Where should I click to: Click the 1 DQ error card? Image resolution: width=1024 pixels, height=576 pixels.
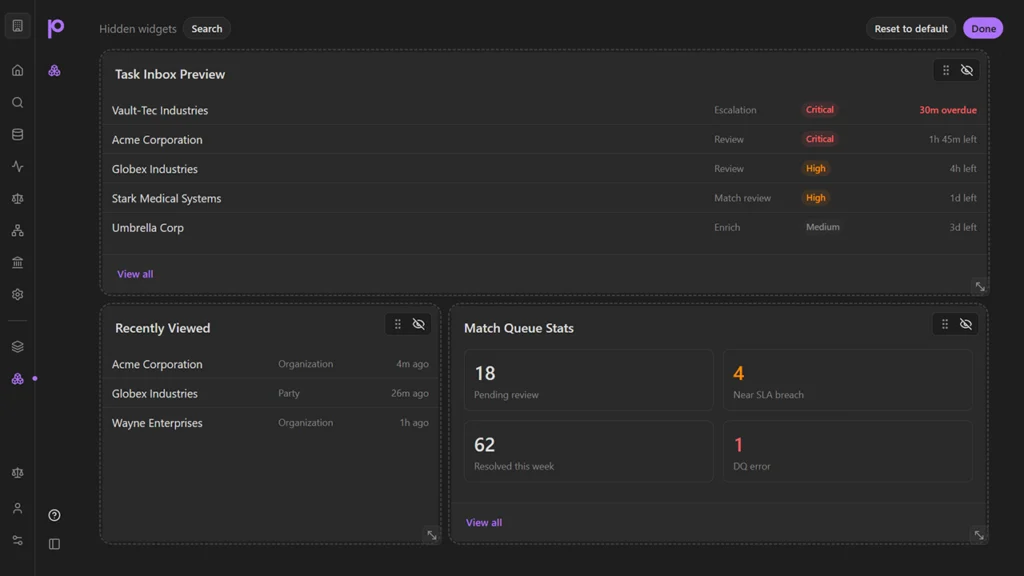(x=848, y=451)
